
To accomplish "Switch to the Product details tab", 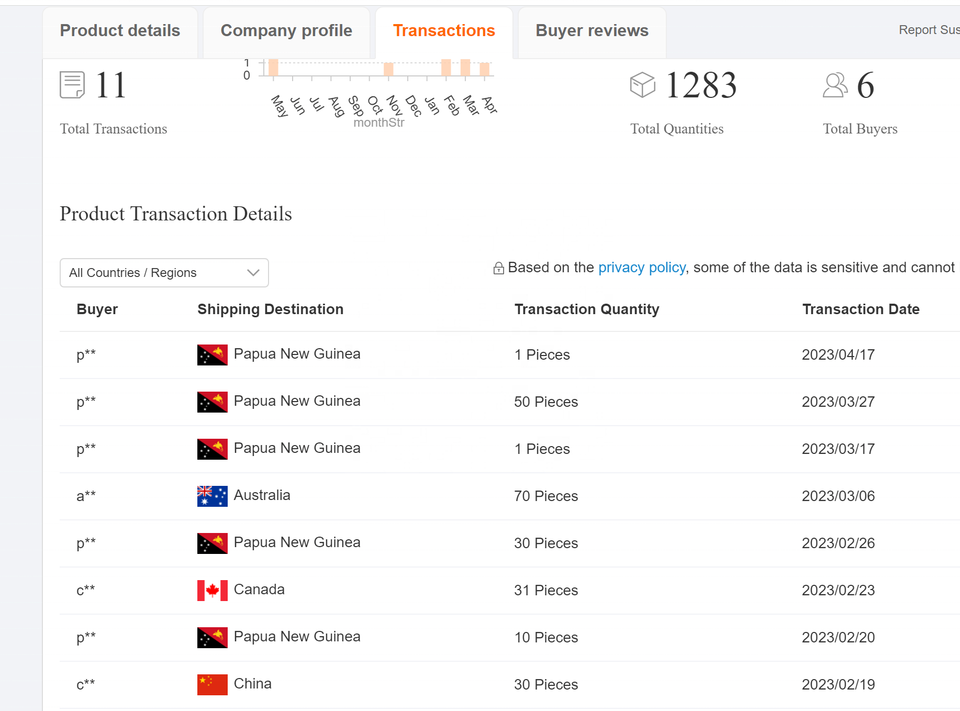I will [120, 31].
